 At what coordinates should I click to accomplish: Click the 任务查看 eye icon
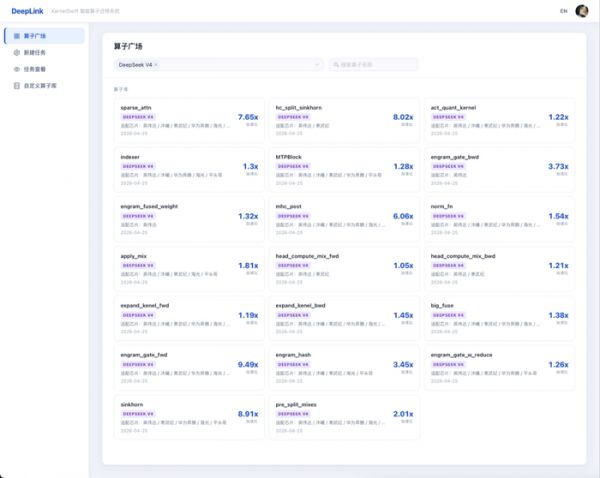pyautogui.click(x=16, y=69)
